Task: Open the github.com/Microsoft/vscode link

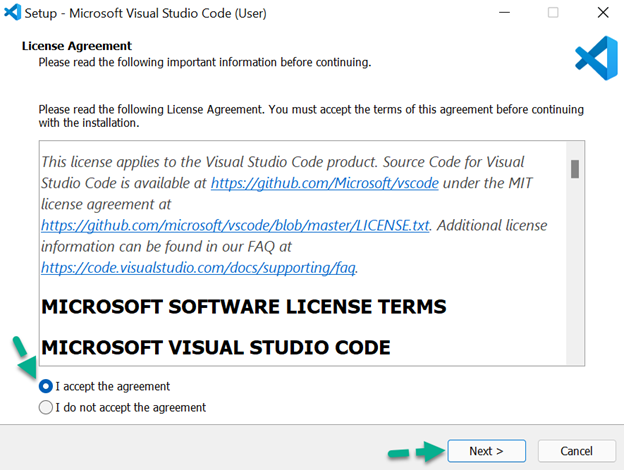Action: 324,183
